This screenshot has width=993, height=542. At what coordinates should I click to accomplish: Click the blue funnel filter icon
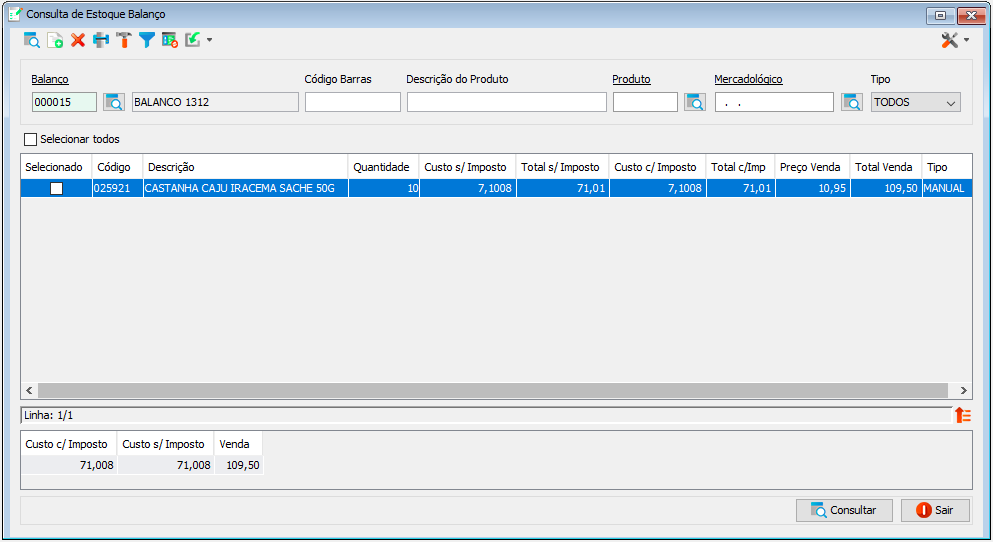pos(147,41)
